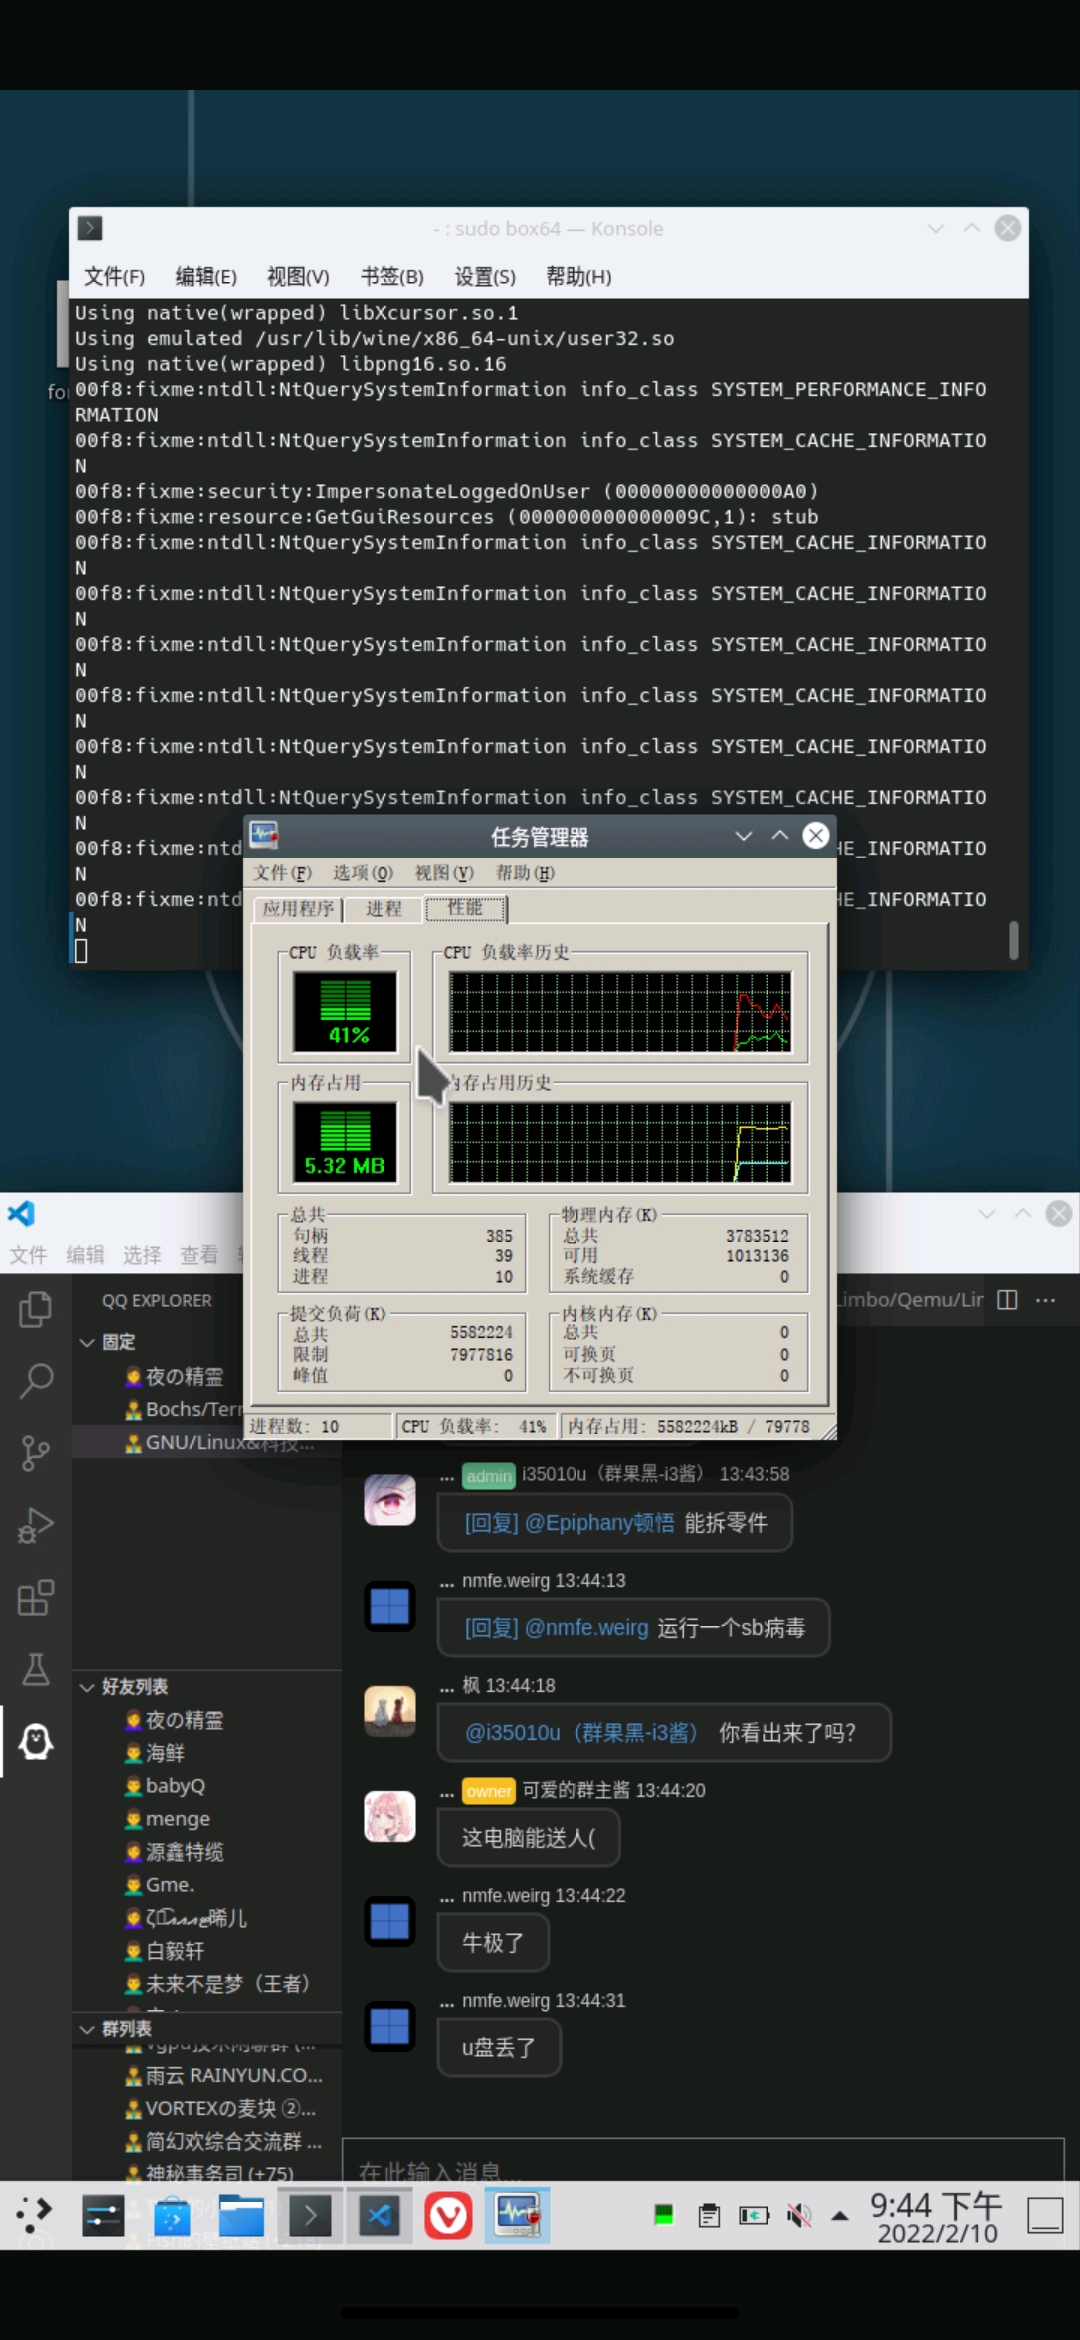Open Konsole 书签(B) menu

[x=392, y=277]
